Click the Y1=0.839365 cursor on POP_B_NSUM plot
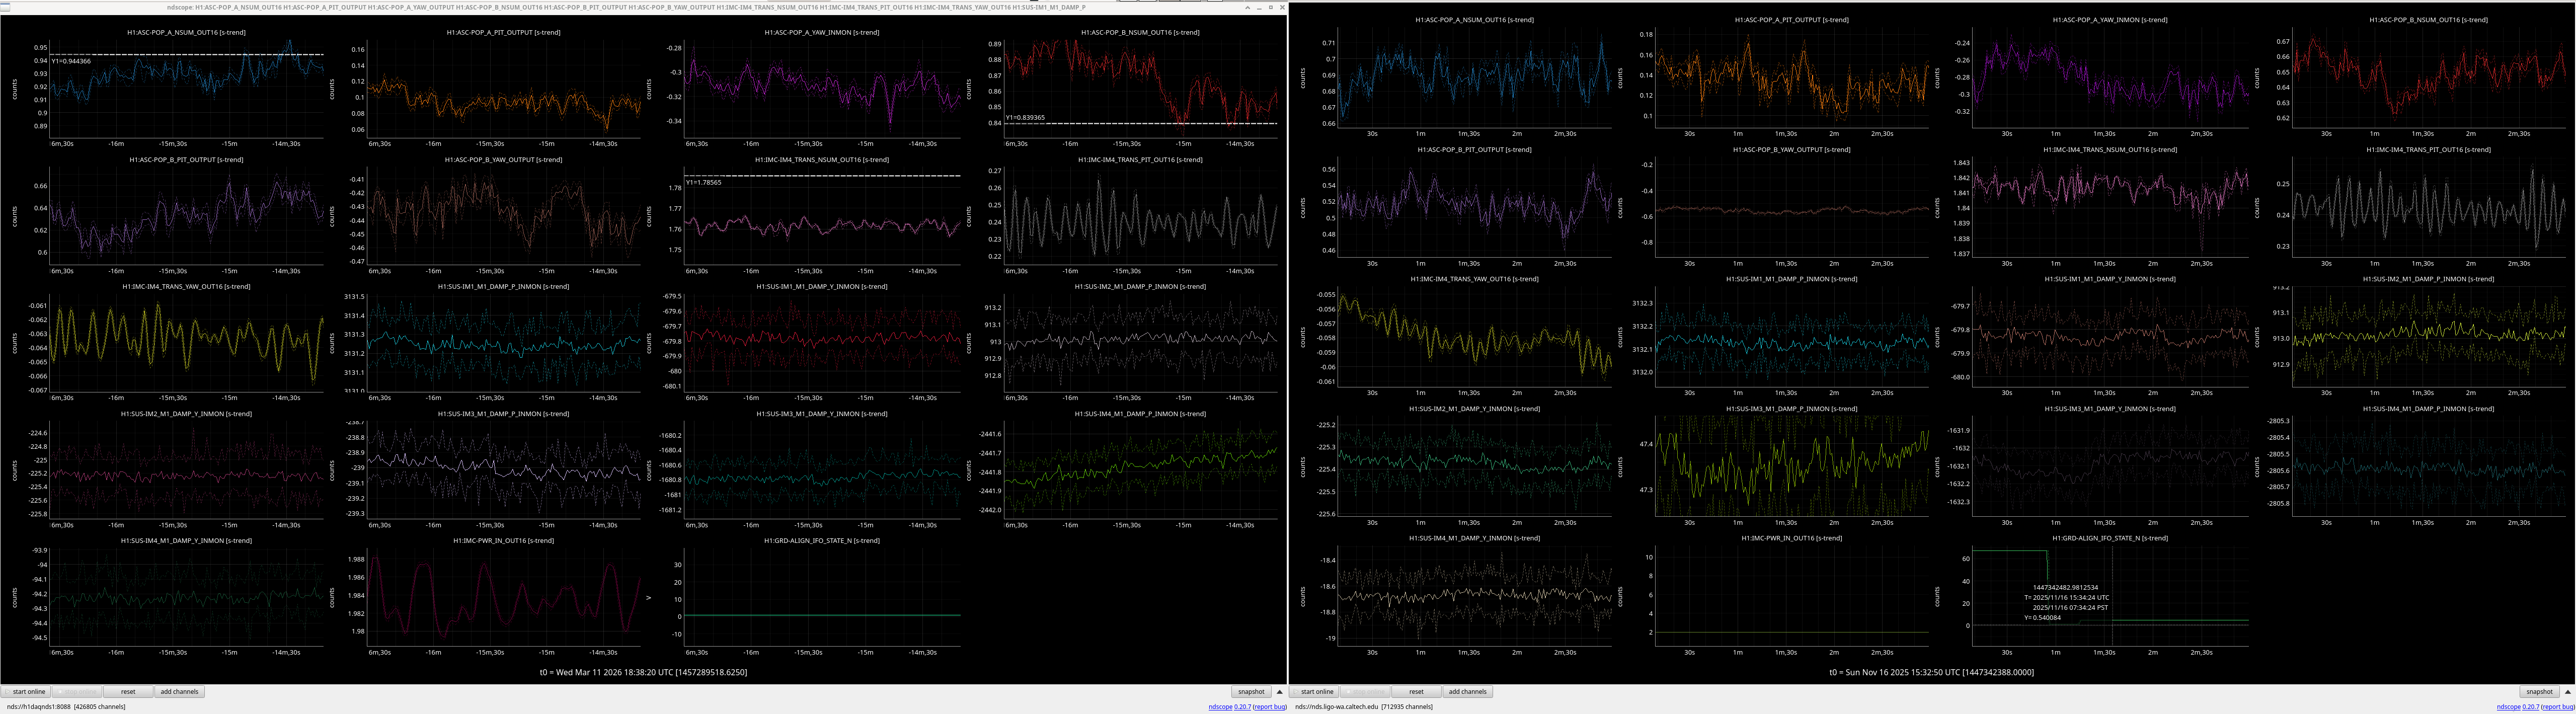Viewport: 2576px width, 714px height. click(1100, 123)
